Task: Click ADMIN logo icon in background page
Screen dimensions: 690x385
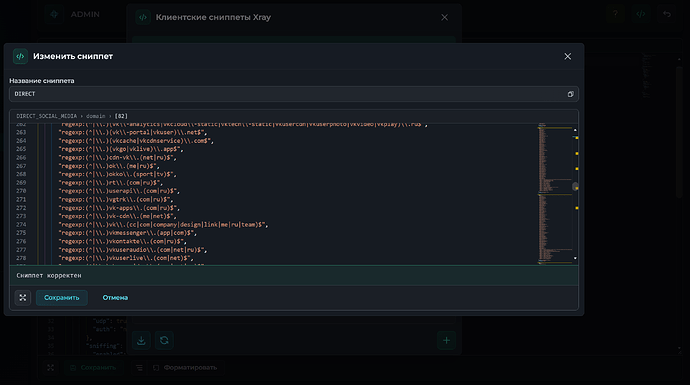Action: tap(54, 14)
